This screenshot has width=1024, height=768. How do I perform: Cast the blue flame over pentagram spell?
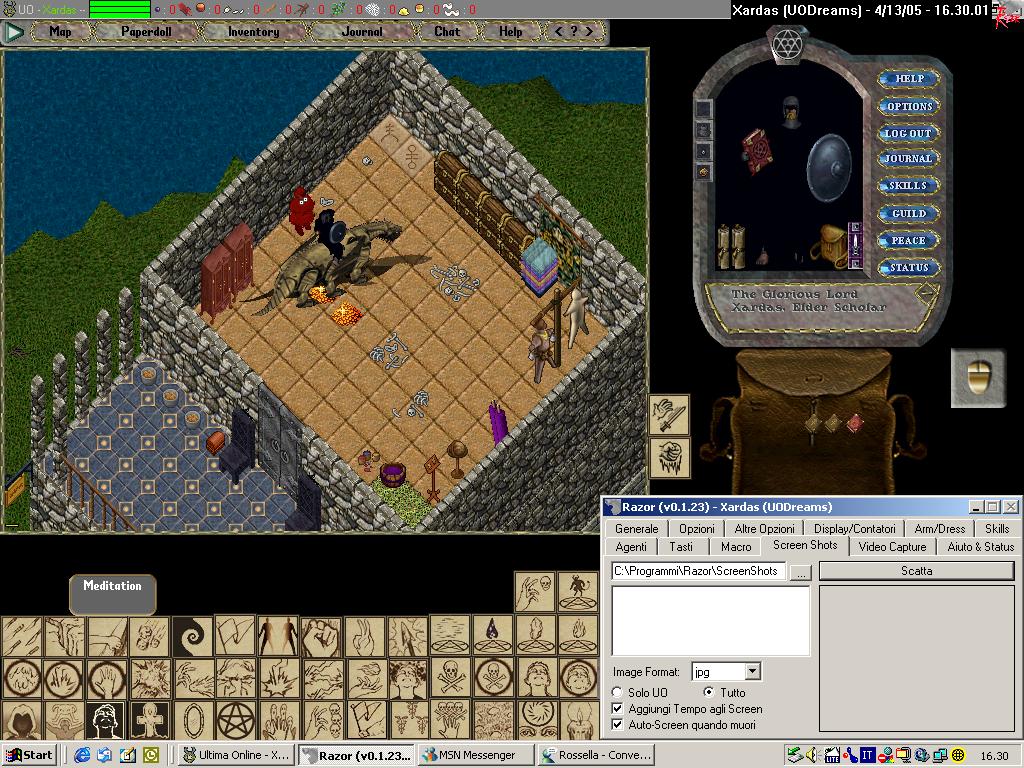[492, 635]
